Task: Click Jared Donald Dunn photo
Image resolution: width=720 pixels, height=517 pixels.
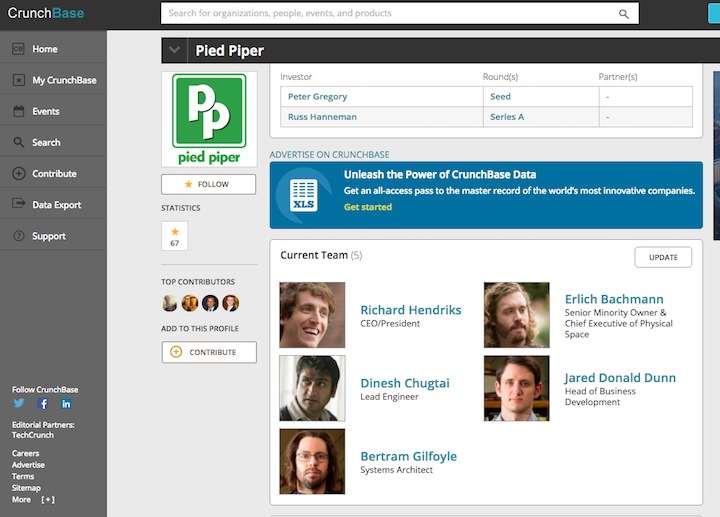Action: pos(517,388)
